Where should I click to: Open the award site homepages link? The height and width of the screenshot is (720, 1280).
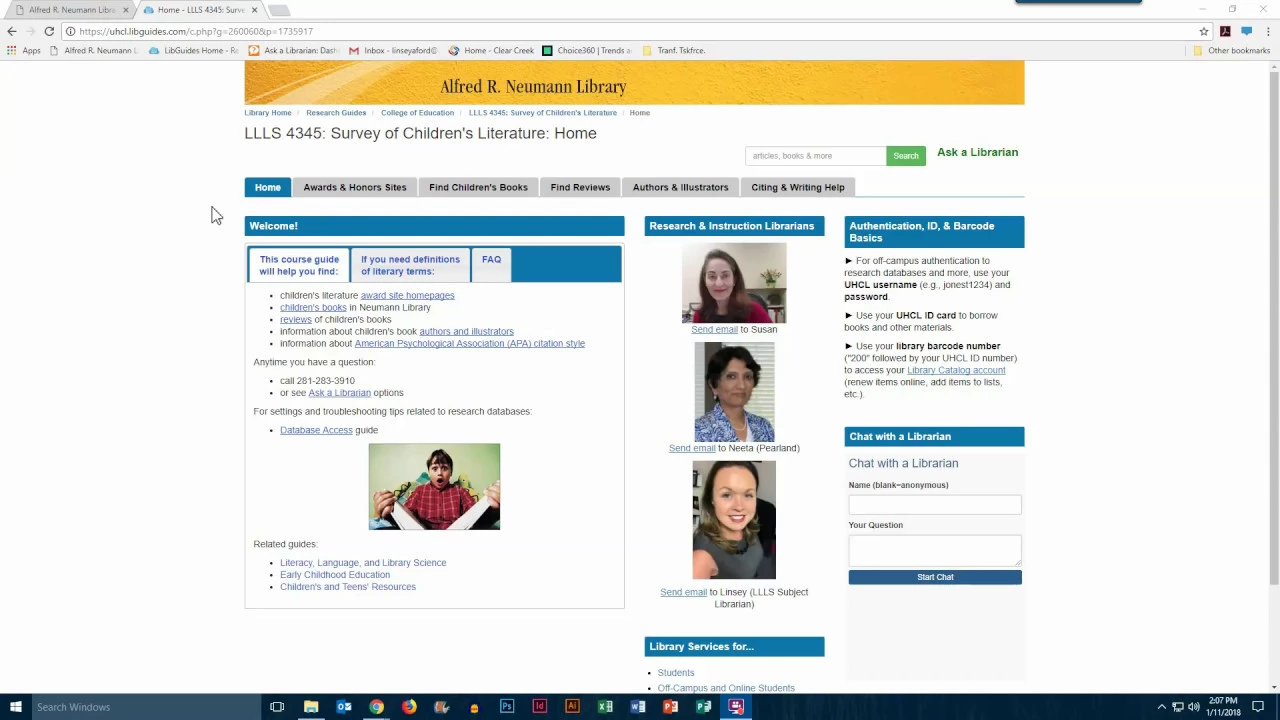pos(407,295)
